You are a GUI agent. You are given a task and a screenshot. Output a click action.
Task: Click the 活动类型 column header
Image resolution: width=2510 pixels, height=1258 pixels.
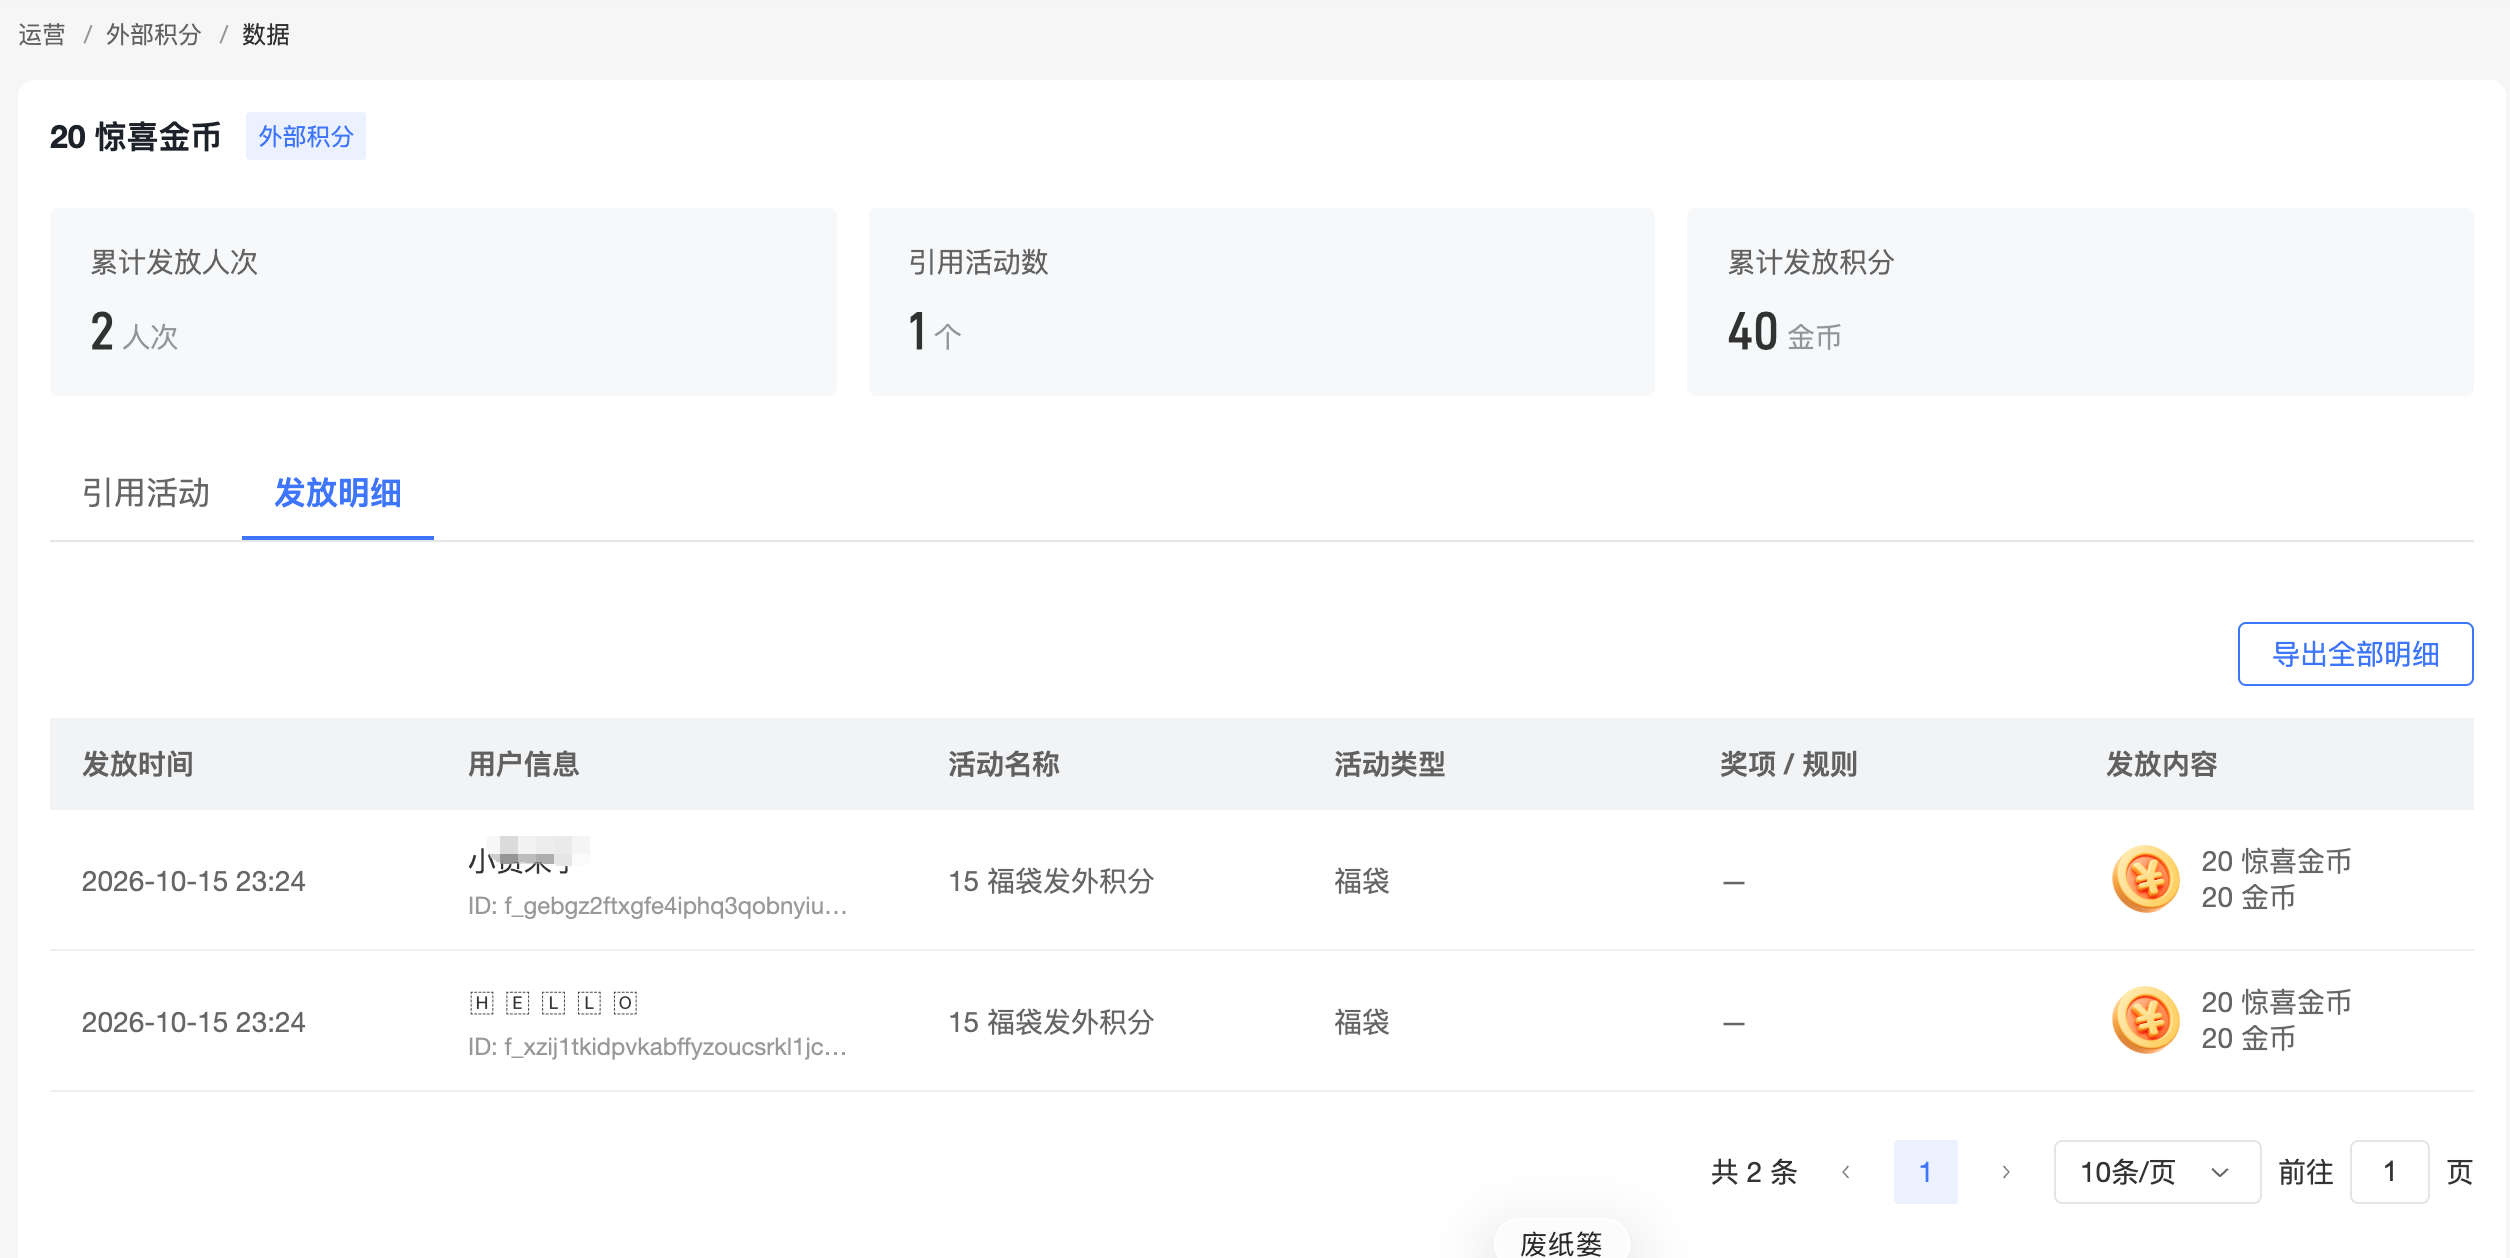pos(1390,764)
